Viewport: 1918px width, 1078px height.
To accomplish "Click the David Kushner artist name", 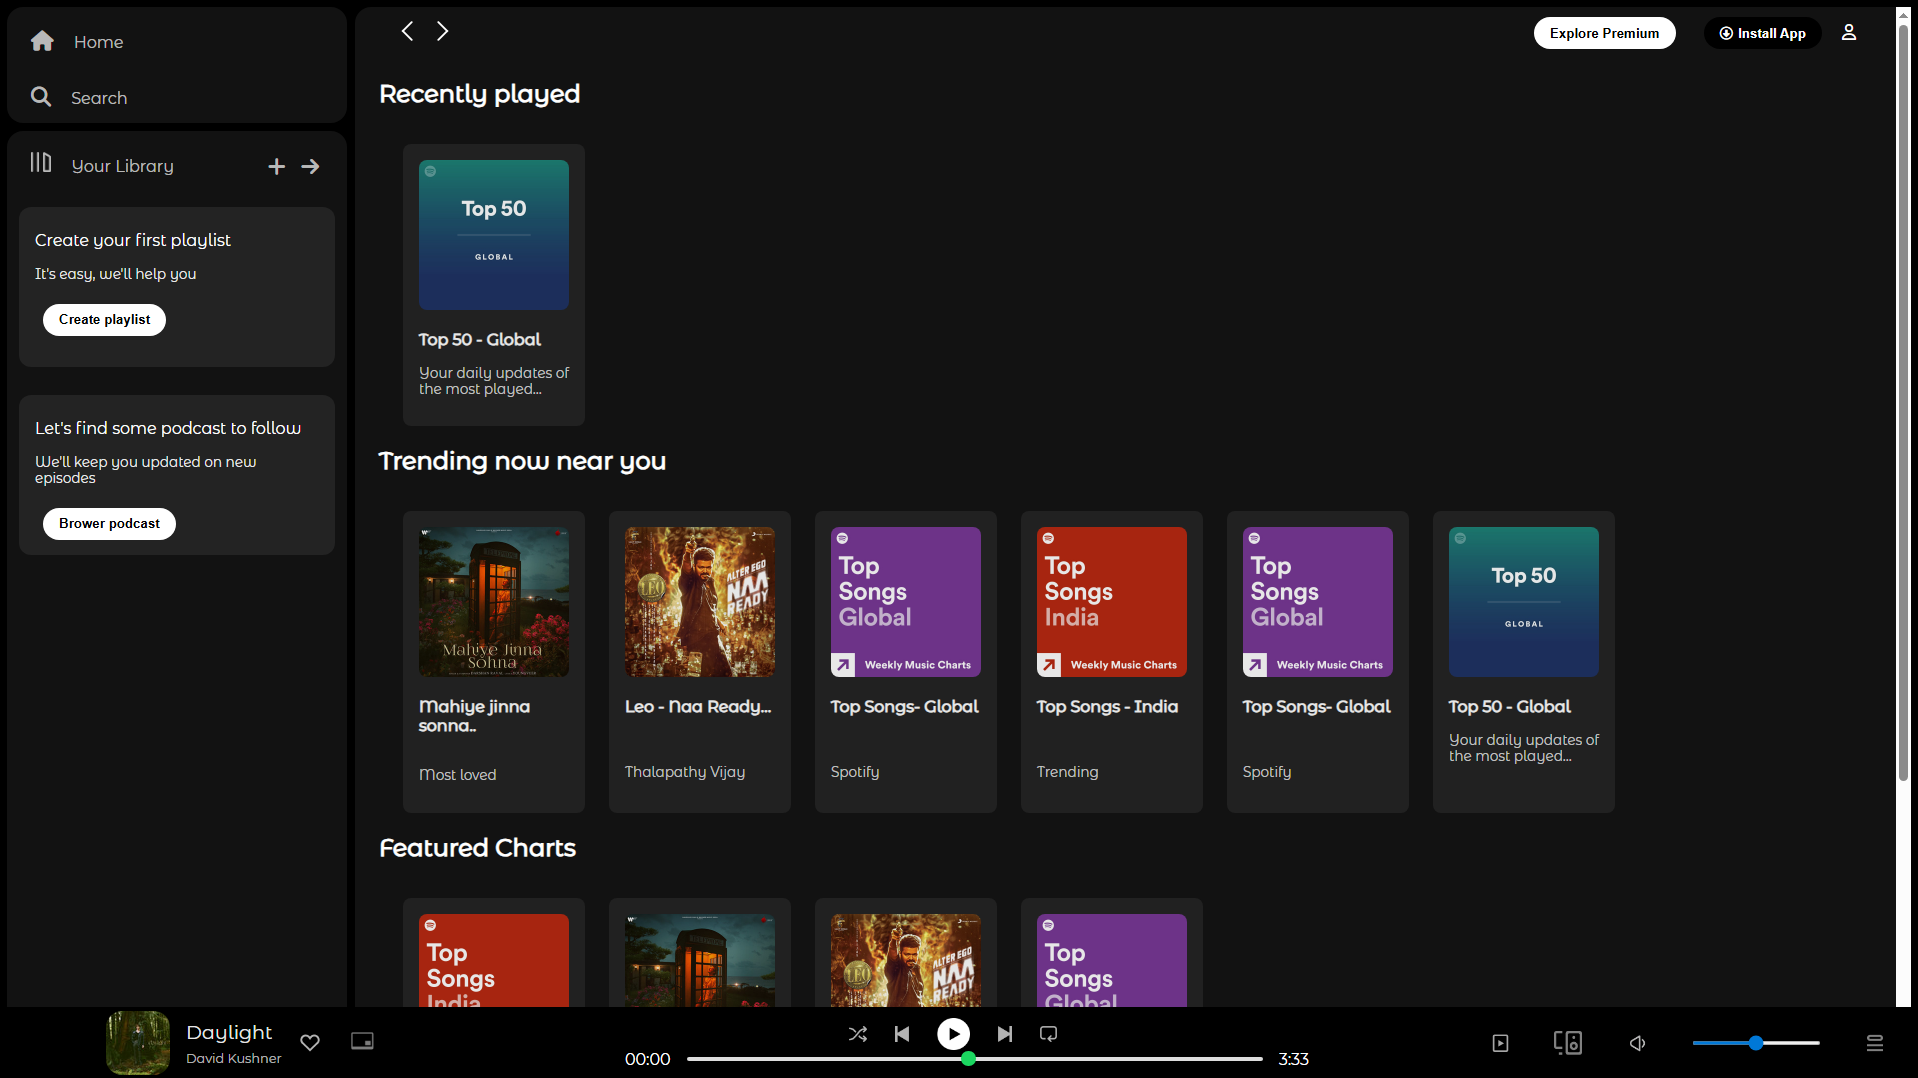I will tap(233, 1058).
